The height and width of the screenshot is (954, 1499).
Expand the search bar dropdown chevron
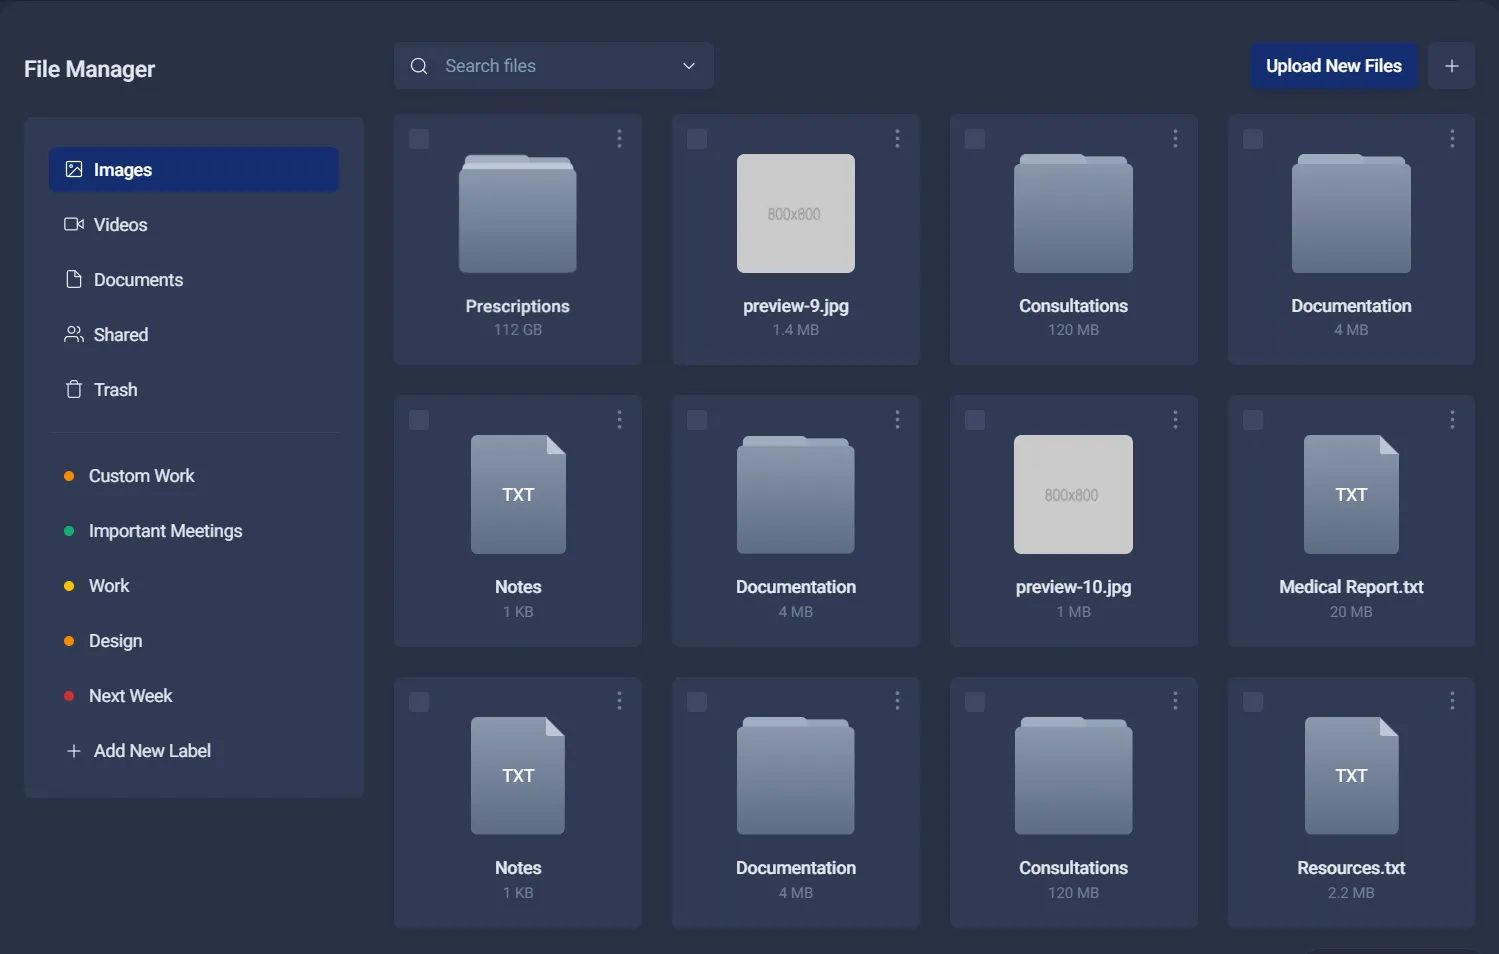[x=689, y=66]
